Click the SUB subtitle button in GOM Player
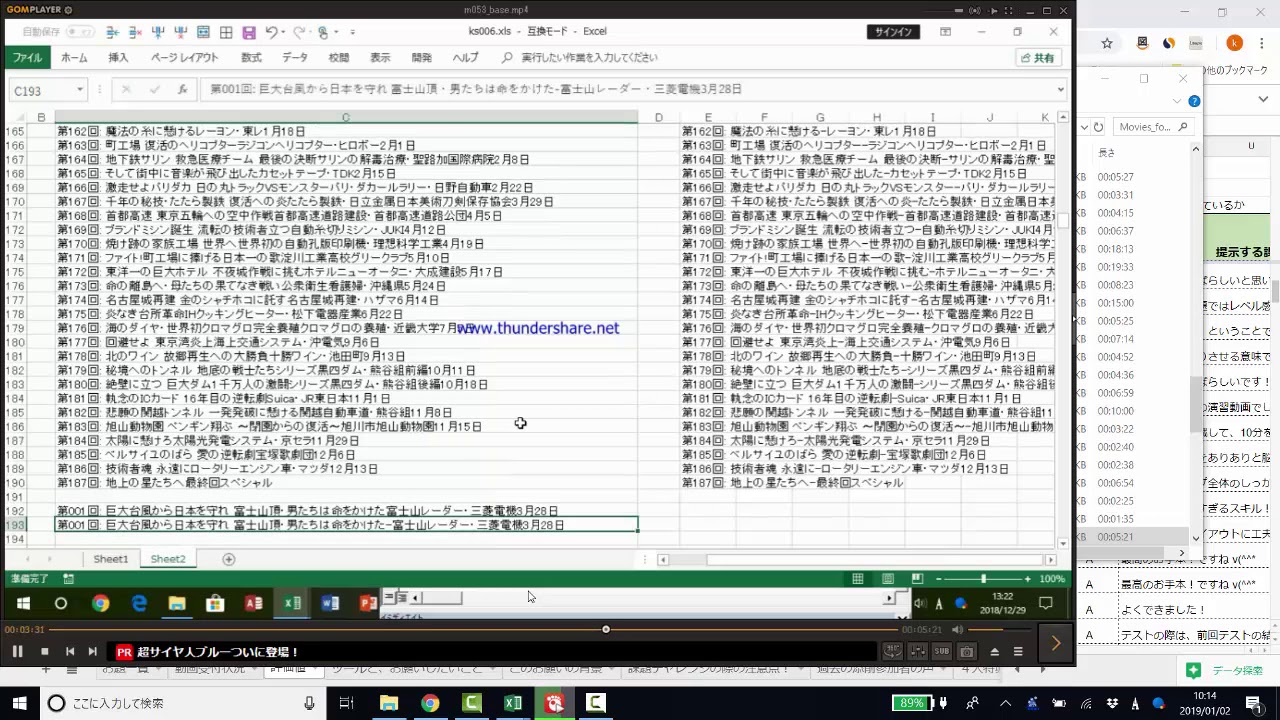Viewport: 1280px width, 720px height. 941,652
